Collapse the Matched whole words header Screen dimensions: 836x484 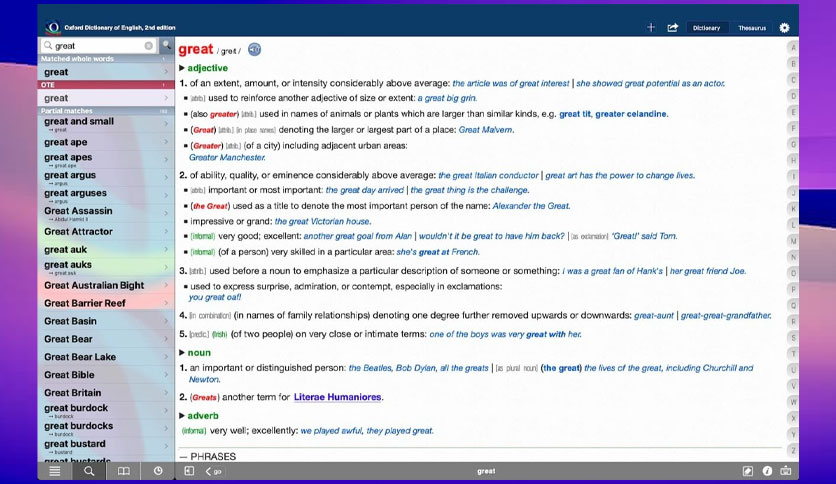tap(106, 59)
